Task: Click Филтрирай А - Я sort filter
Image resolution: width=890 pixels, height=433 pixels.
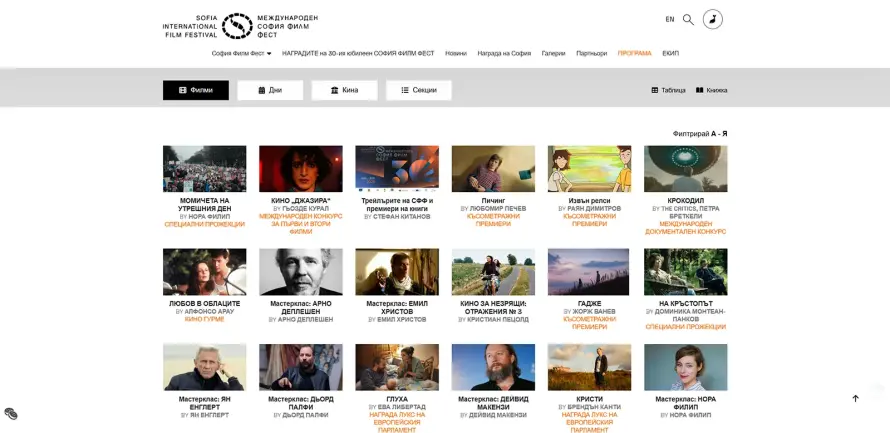Action: point(700,134)
